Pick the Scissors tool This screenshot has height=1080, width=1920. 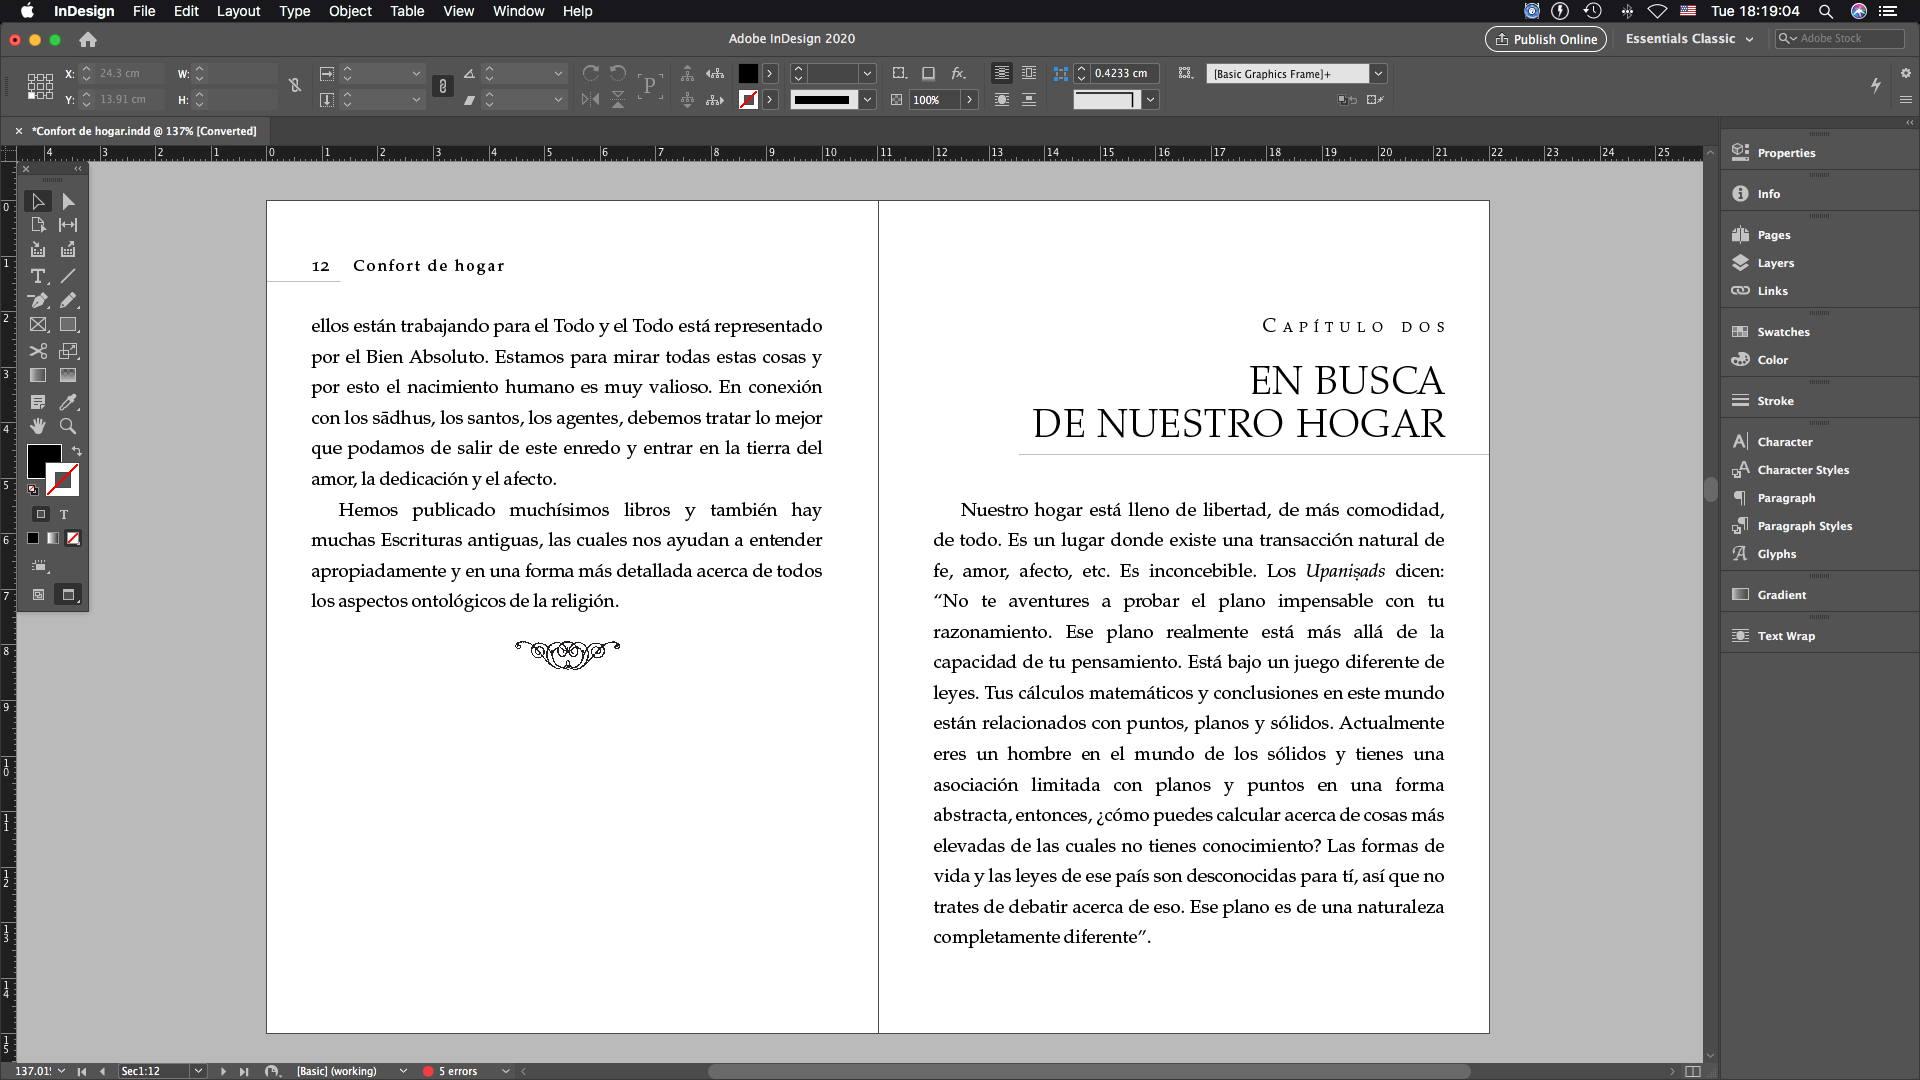[38, 351]
